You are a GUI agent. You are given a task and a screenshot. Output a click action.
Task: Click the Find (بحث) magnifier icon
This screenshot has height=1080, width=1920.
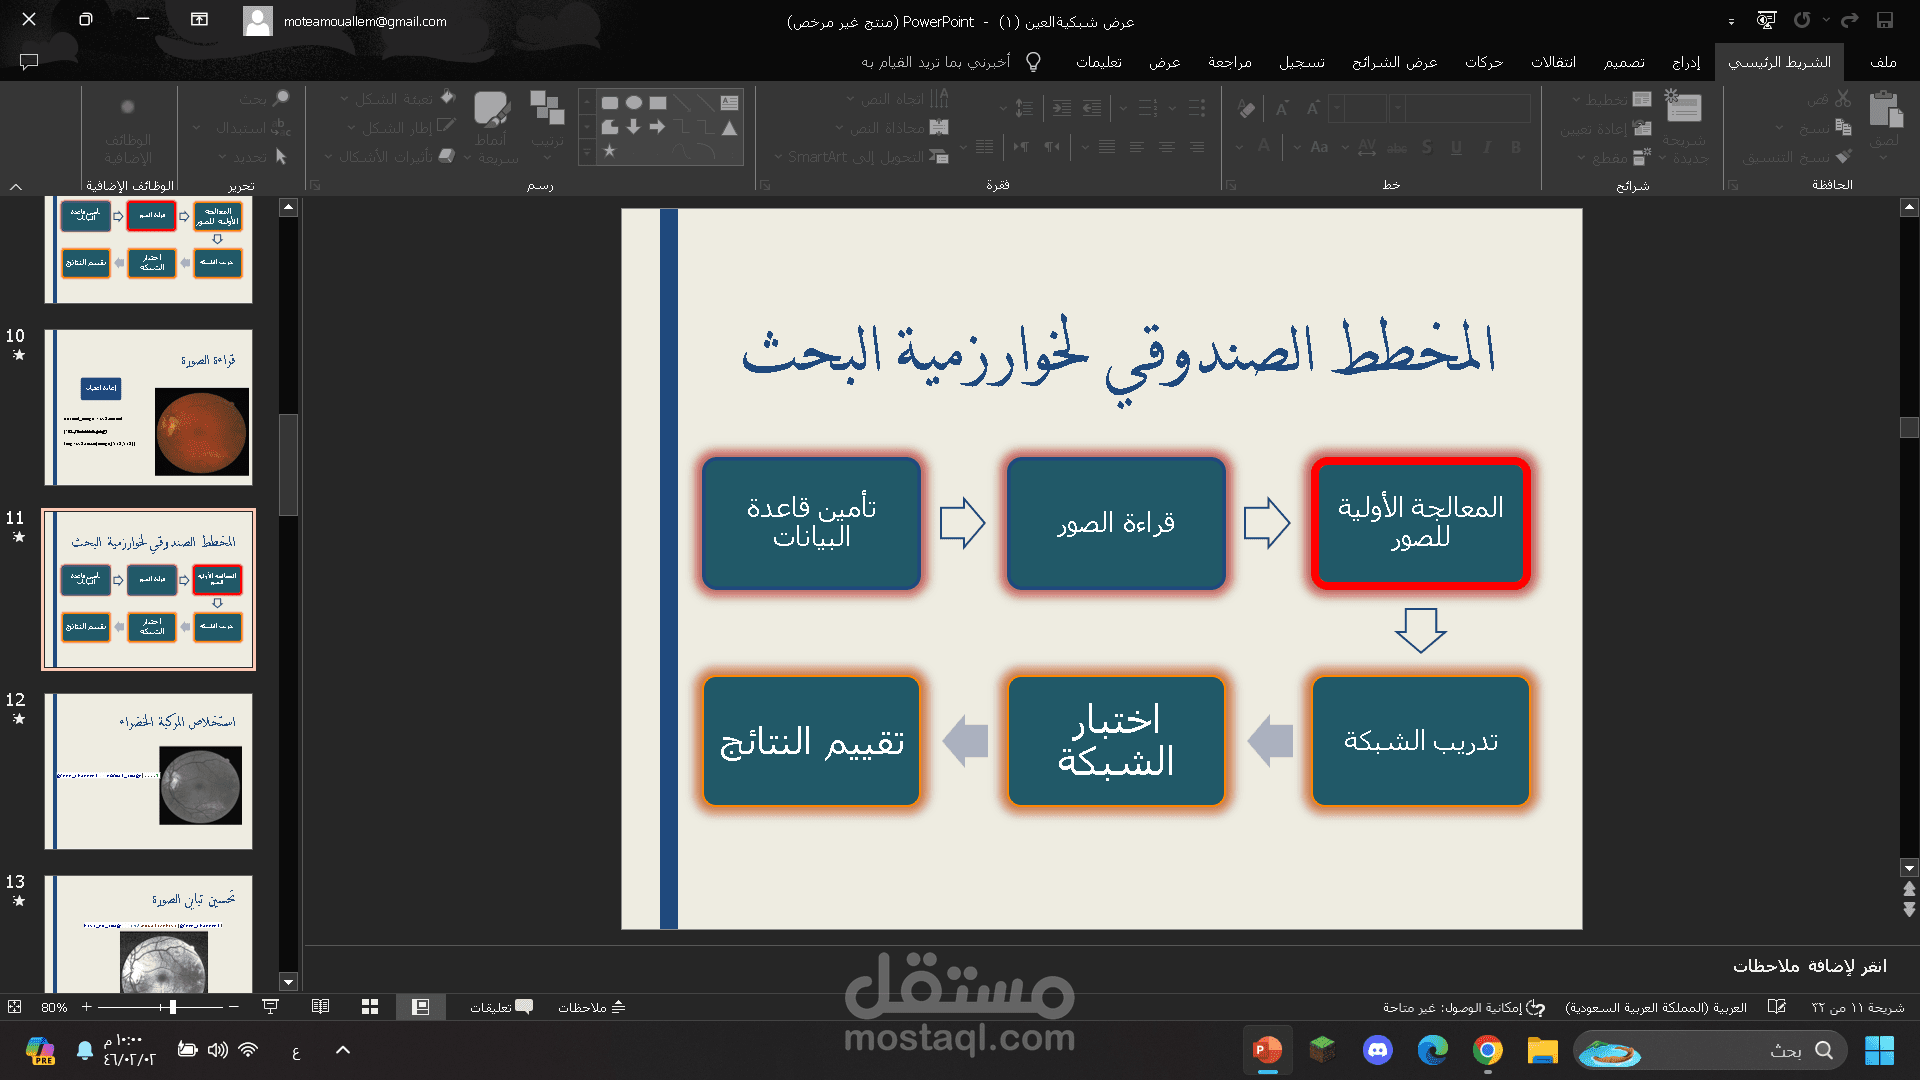point(281,98)
